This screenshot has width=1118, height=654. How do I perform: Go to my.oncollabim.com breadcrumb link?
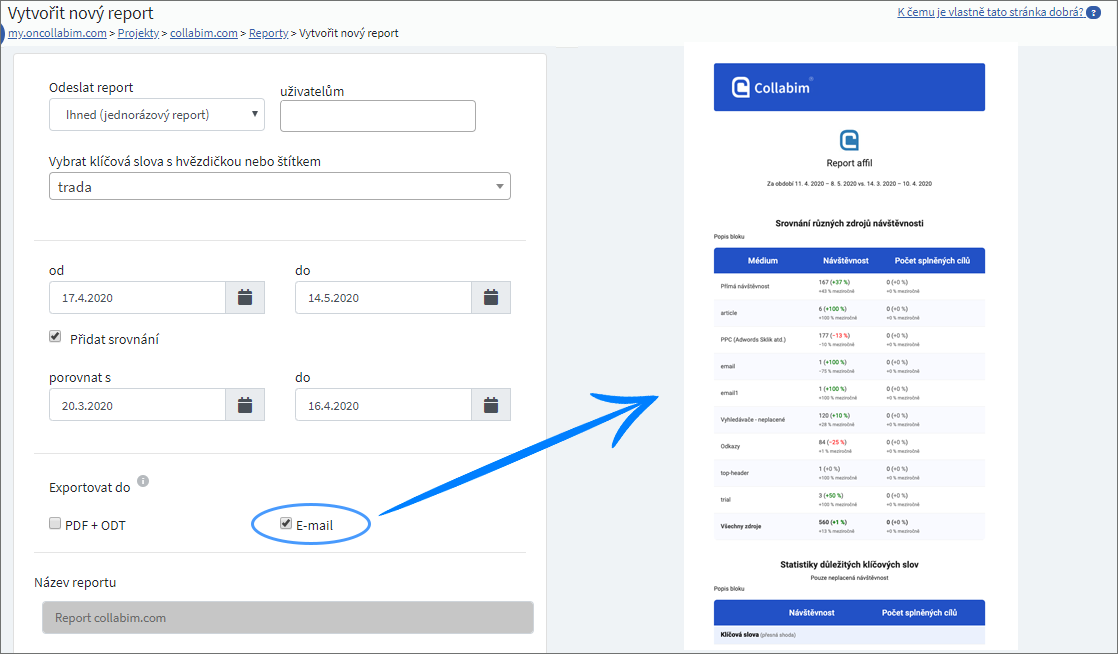[57, 33]
